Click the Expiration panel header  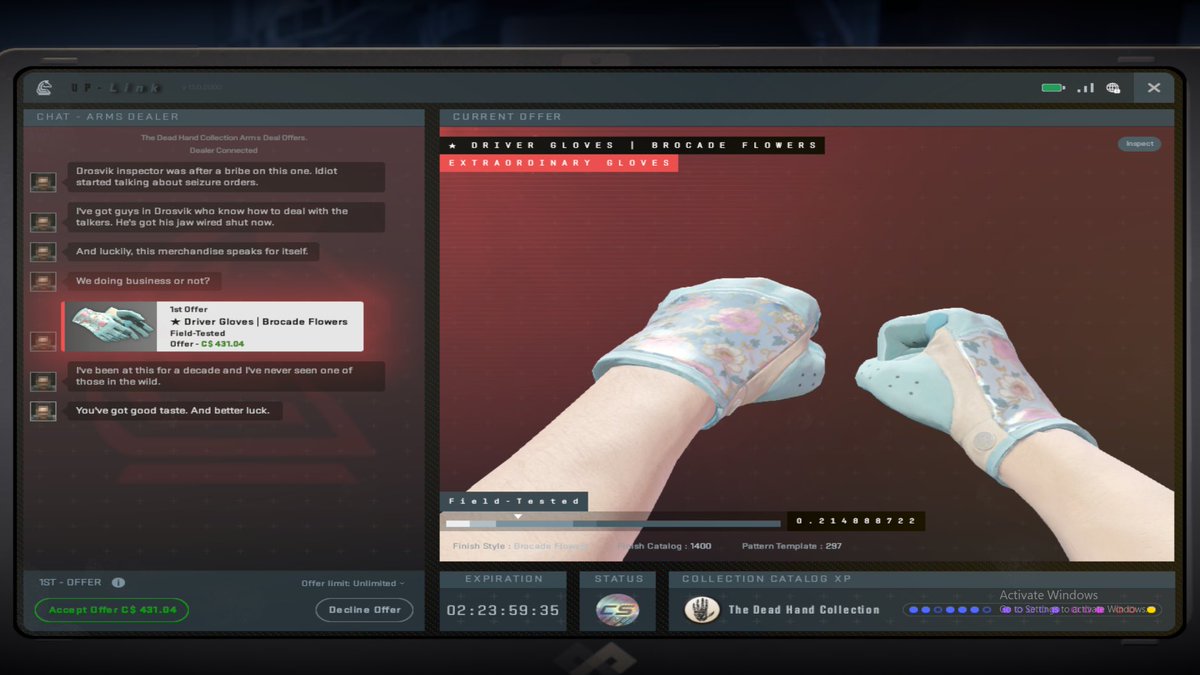(503, 579)
